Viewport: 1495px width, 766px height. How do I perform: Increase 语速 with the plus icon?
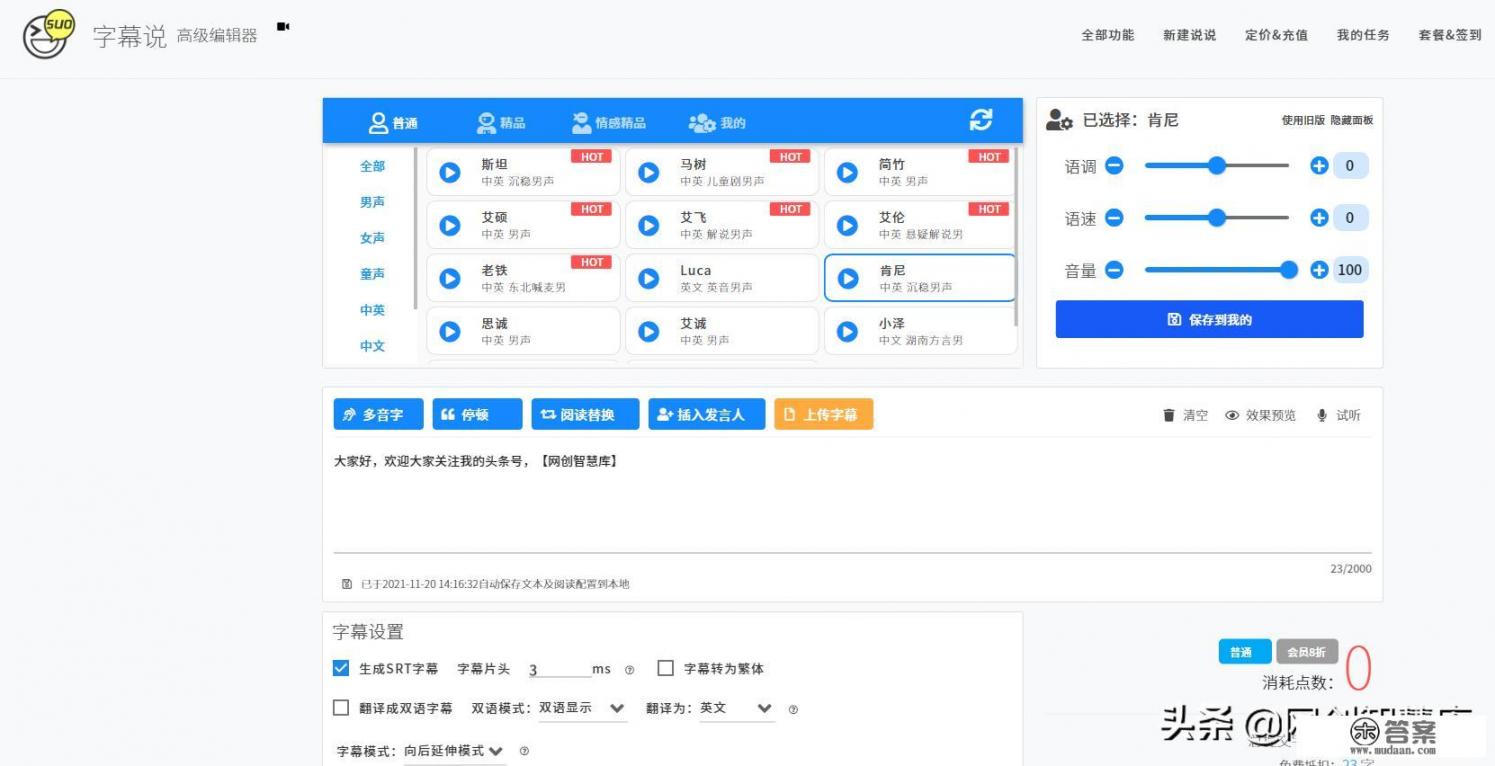(1319, 218)
